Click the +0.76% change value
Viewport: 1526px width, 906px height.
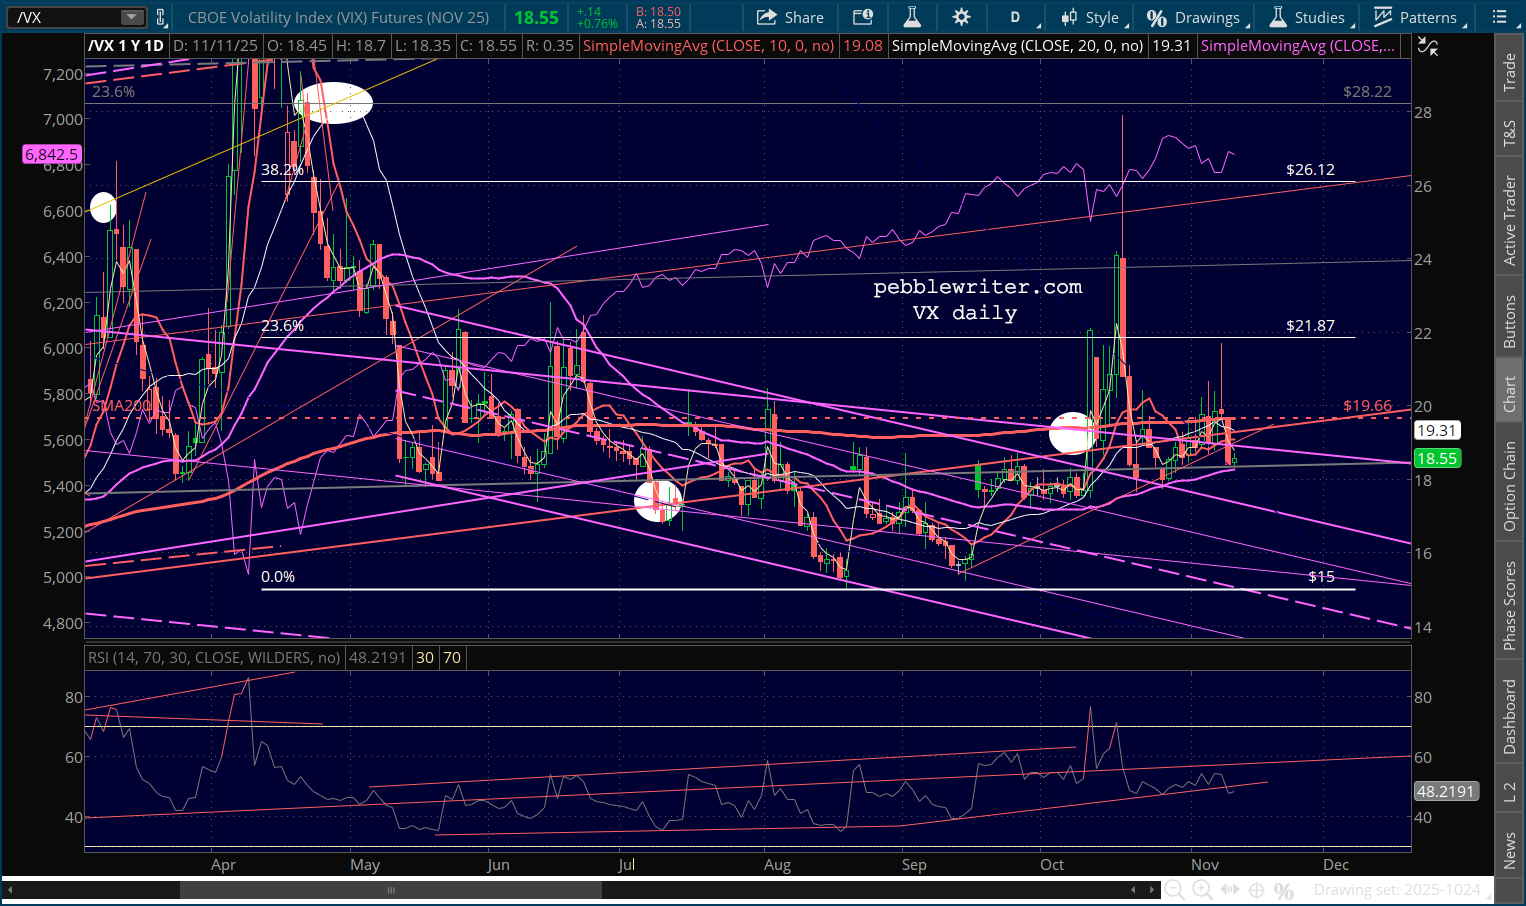[x=596, y=24]
